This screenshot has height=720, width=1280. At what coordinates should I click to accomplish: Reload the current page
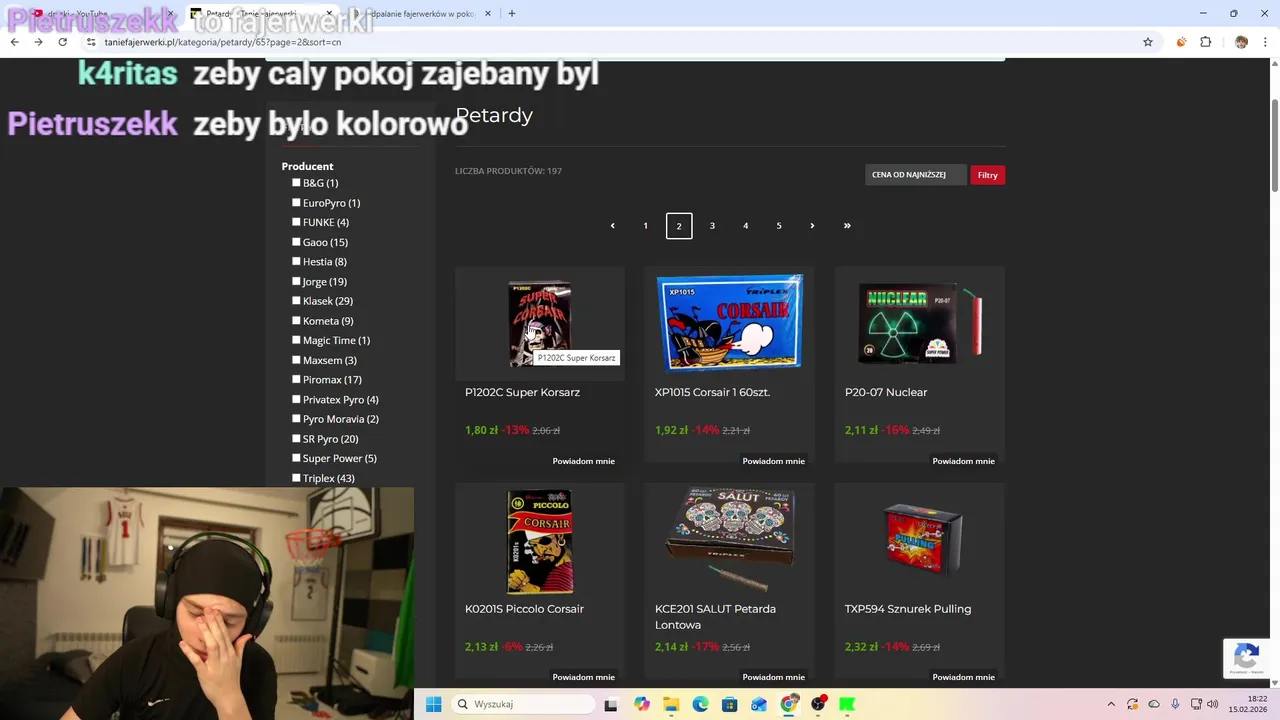tap(62, 42)
